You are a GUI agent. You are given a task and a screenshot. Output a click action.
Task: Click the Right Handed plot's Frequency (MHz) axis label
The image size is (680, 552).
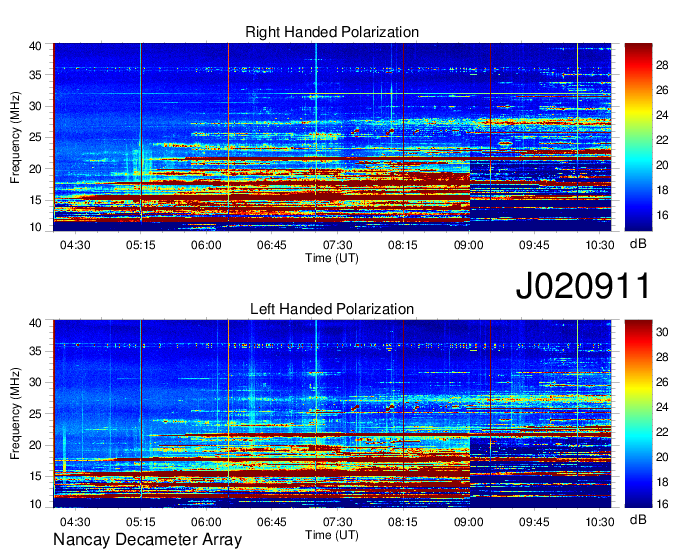click(x=15, y=137)
